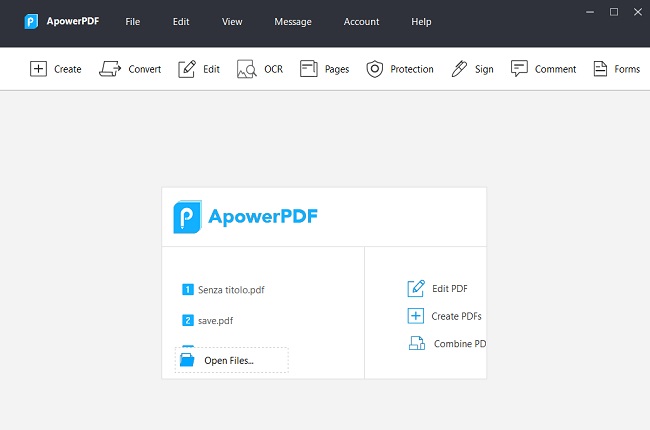Click the Forms document icon
The width and height of the screenshot is (650, 430).
click(x=600, y=69)
